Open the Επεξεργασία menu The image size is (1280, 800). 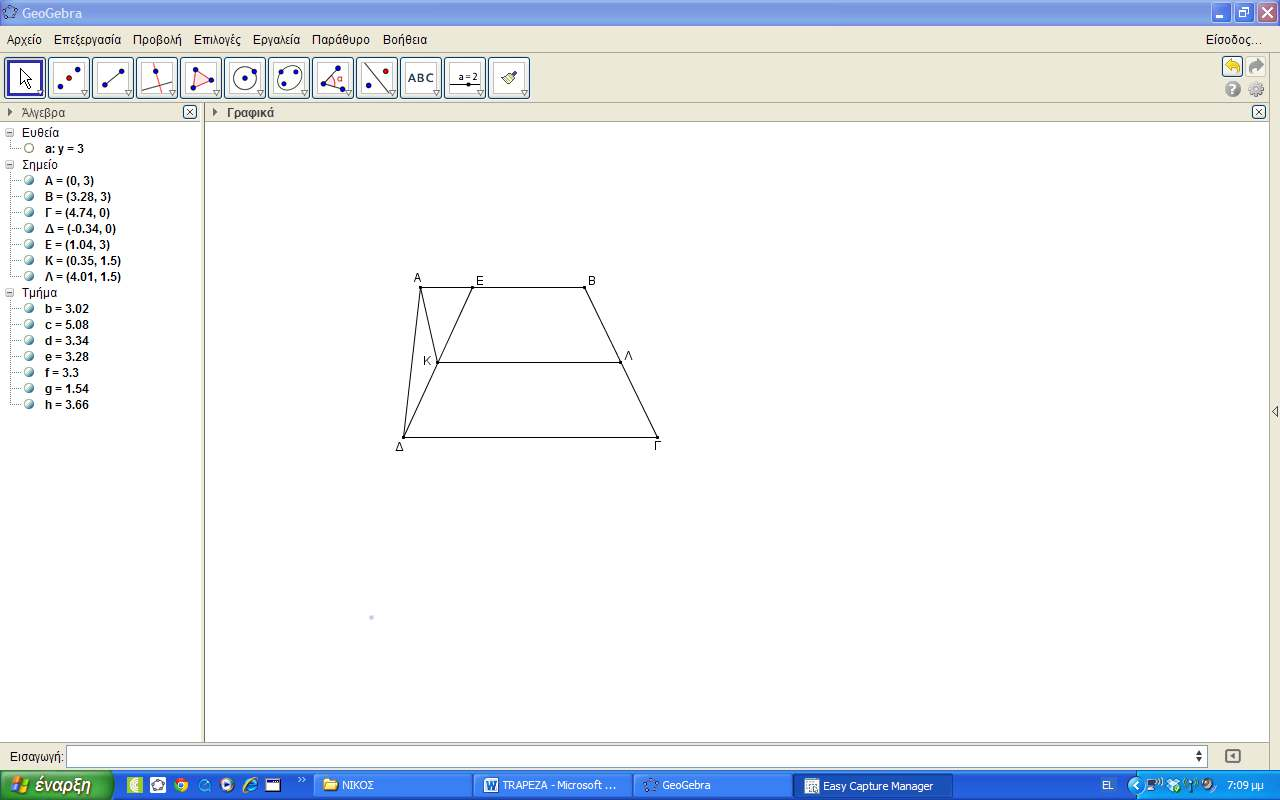(87, 40)
